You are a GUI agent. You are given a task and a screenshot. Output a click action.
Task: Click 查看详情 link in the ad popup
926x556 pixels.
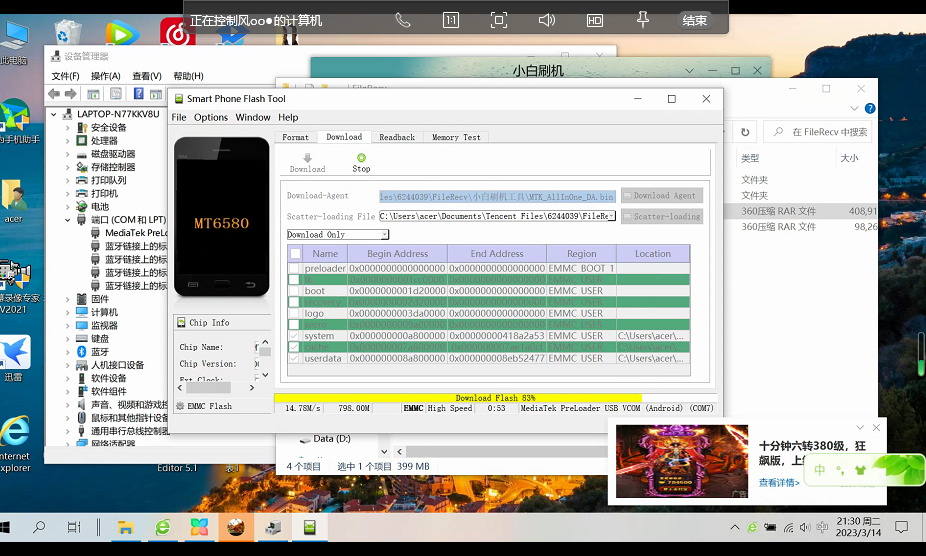779,483
